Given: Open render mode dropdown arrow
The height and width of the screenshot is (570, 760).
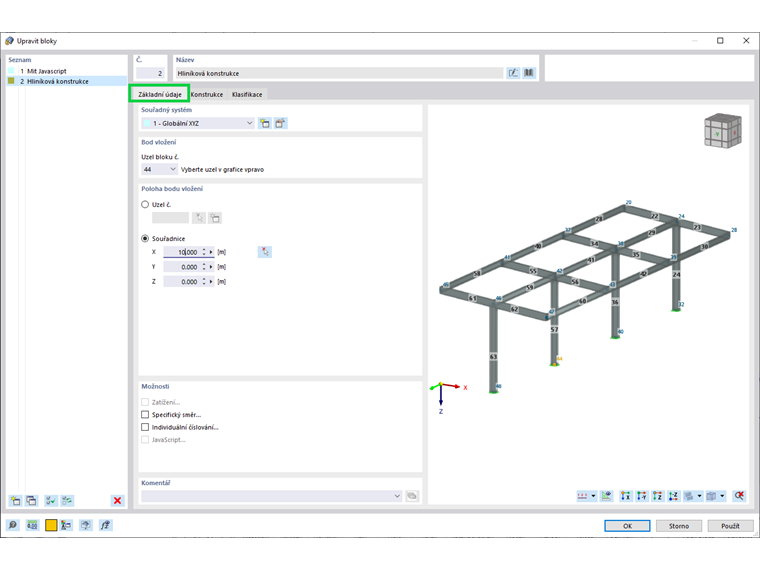Looking at the screenshot, I should pos(722,496).
